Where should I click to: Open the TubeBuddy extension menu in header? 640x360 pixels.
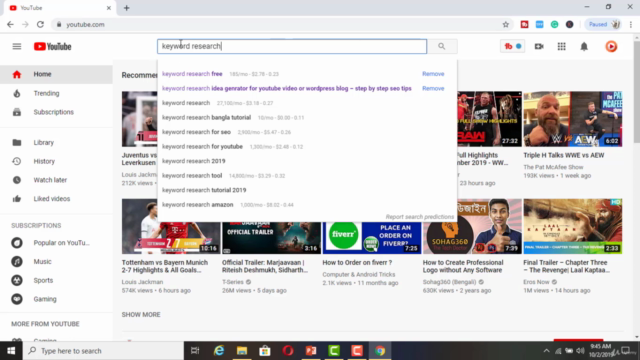pyautogui.click(x=512, y=47)
